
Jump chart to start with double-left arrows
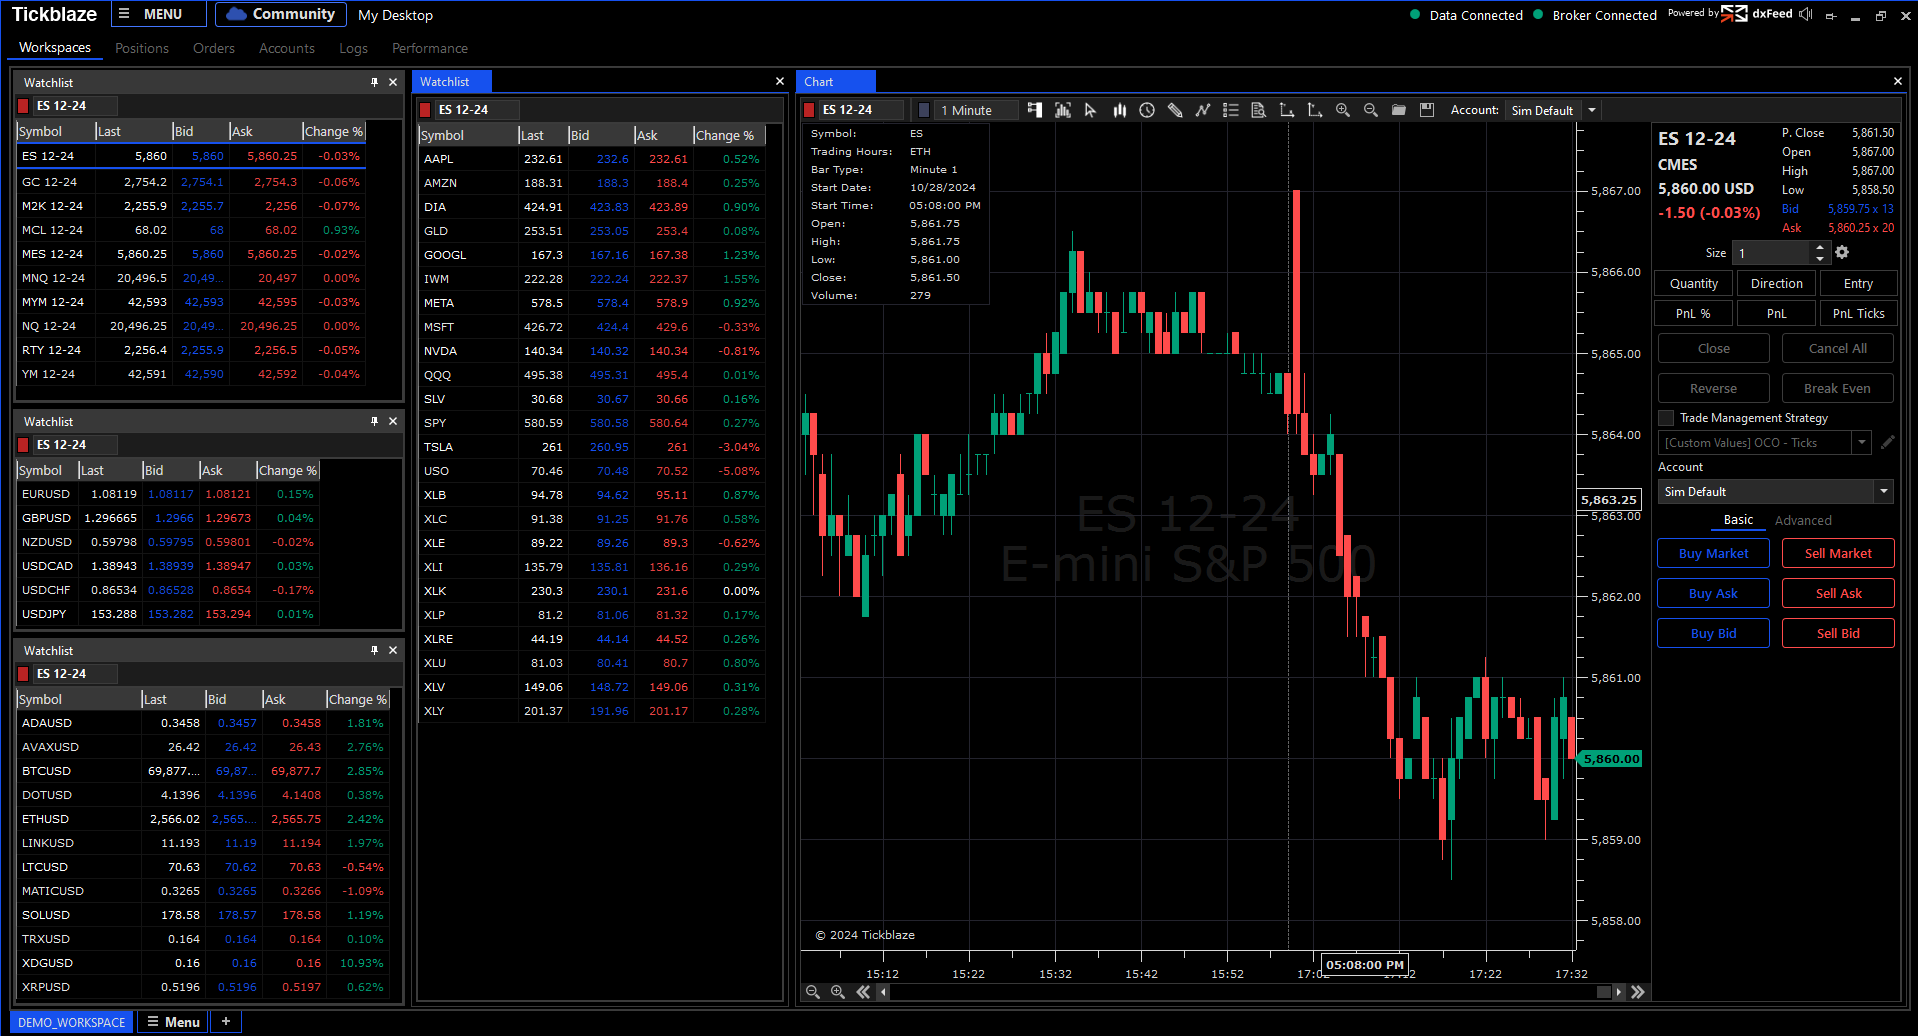pos(863,992)
